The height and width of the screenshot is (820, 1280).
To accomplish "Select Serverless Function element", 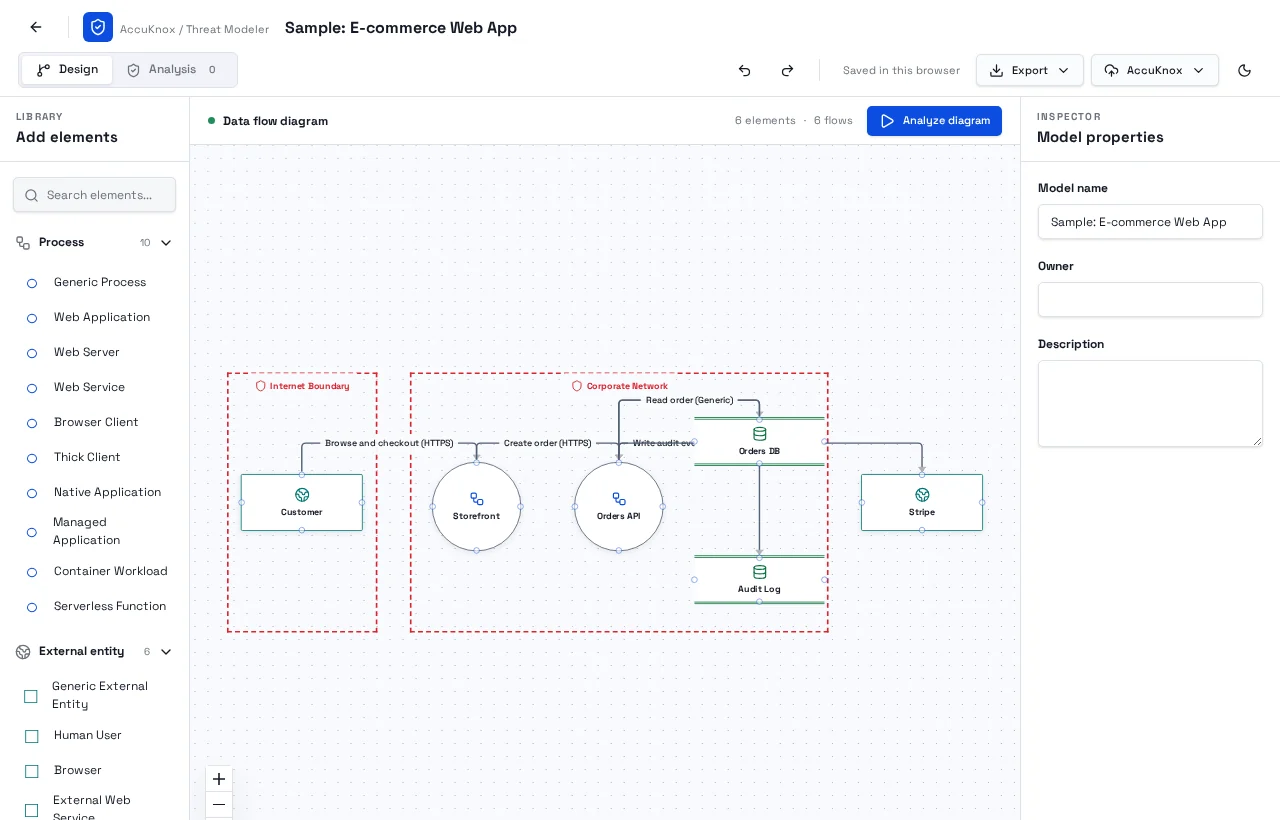I will click(95, 607).
